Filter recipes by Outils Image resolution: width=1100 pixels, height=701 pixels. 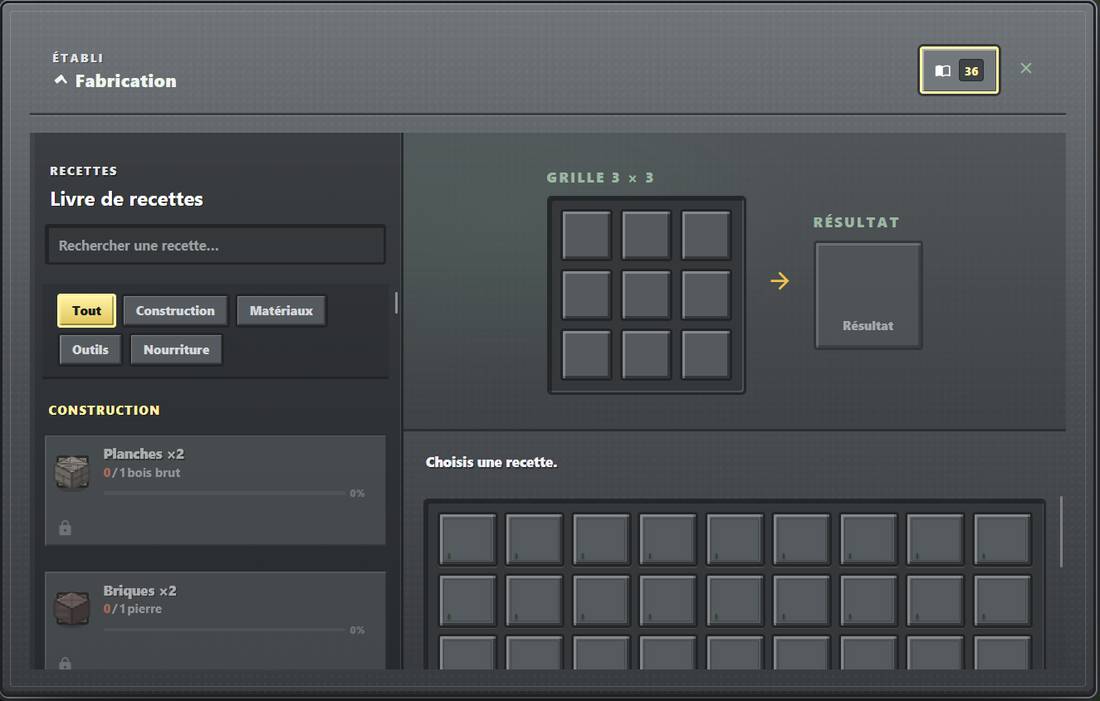tap(90, 349)
